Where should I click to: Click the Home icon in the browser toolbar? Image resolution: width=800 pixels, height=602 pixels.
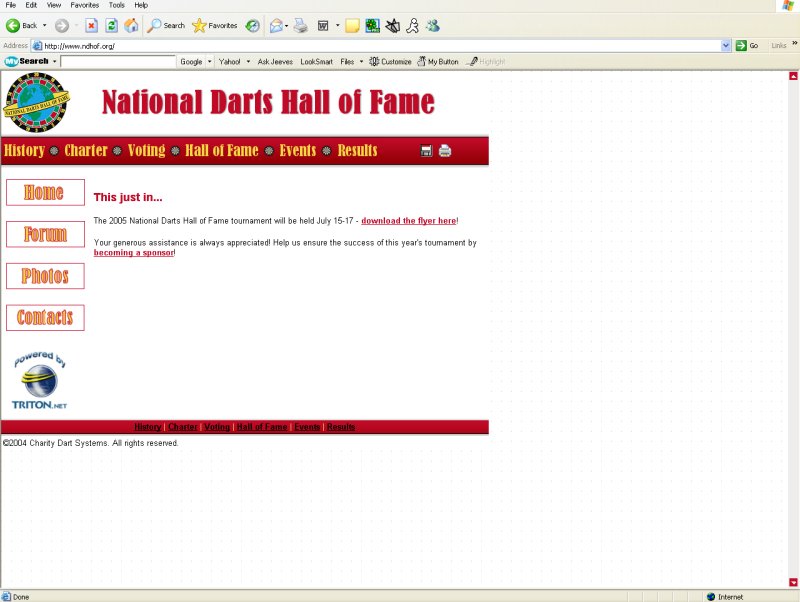tap(131, 26)
